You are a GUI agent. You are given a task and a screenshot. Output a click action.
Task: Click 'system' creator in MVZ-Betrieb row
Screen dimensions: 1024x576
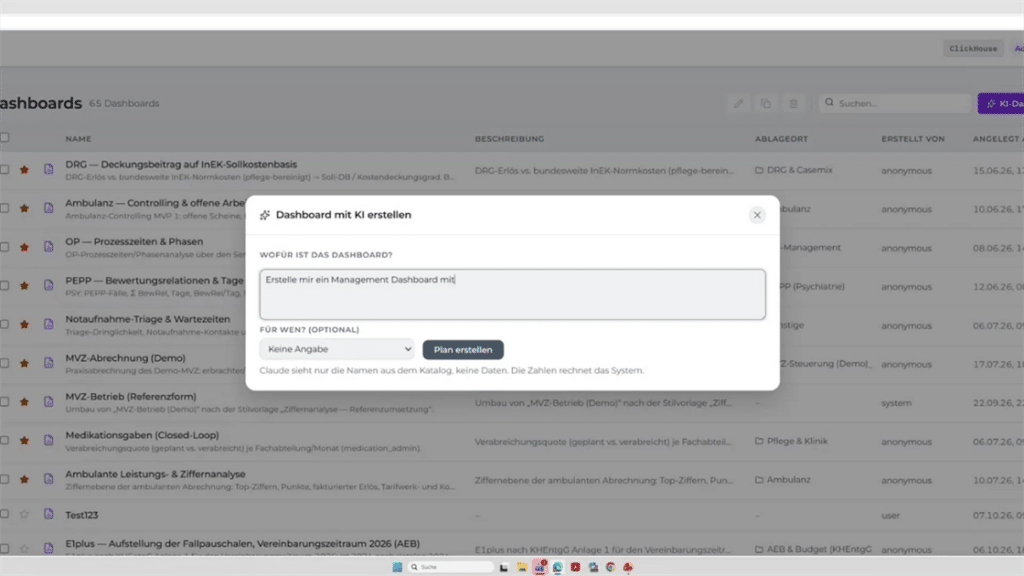(x=896, y=403)
